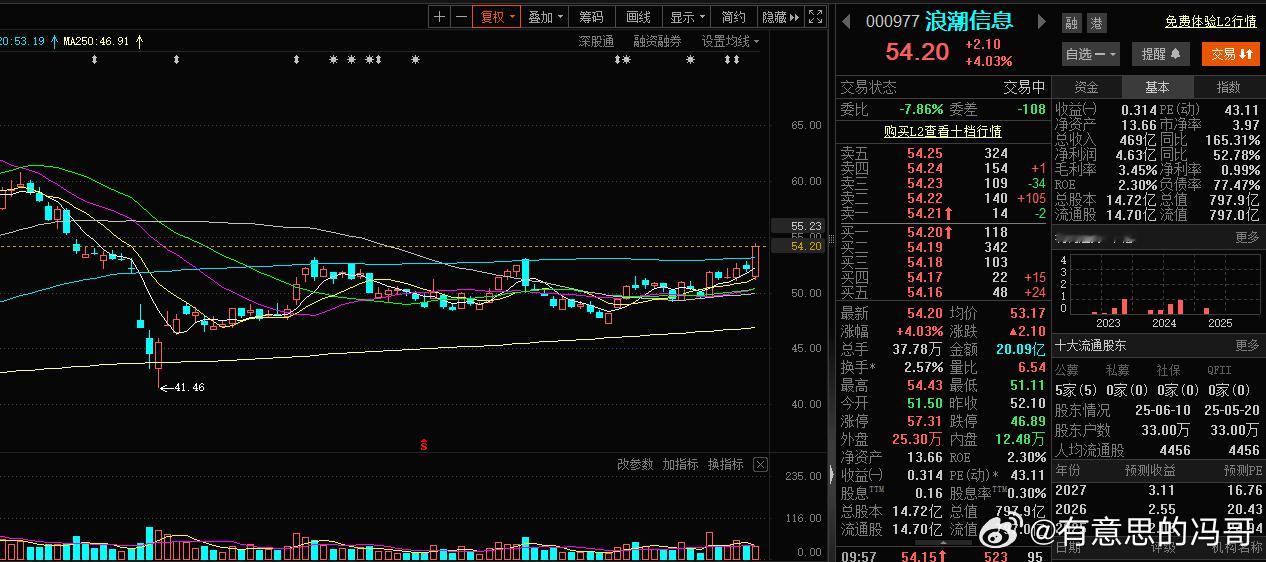1266x562 pixels.
Task: Open the 设置均线 moving average settings dropdown
Action: 730,41
